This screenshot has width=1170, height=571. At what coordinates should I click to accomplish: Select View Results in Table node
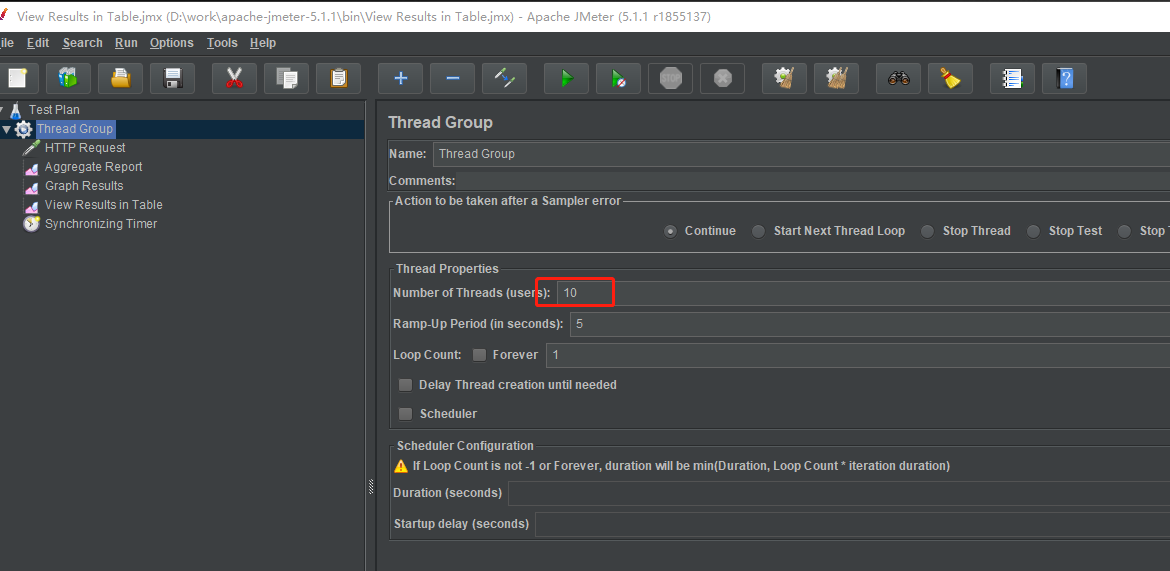(x=104, y=205)
